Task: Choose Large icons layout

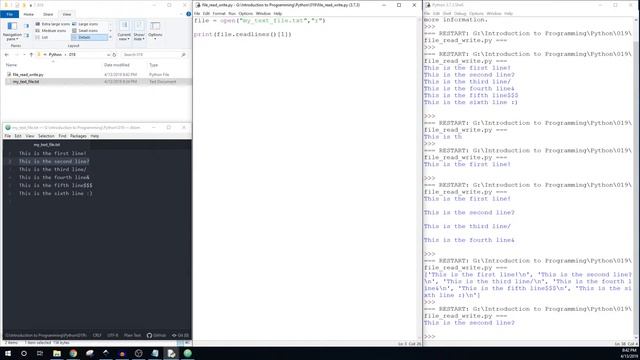Action: [85, 24]
